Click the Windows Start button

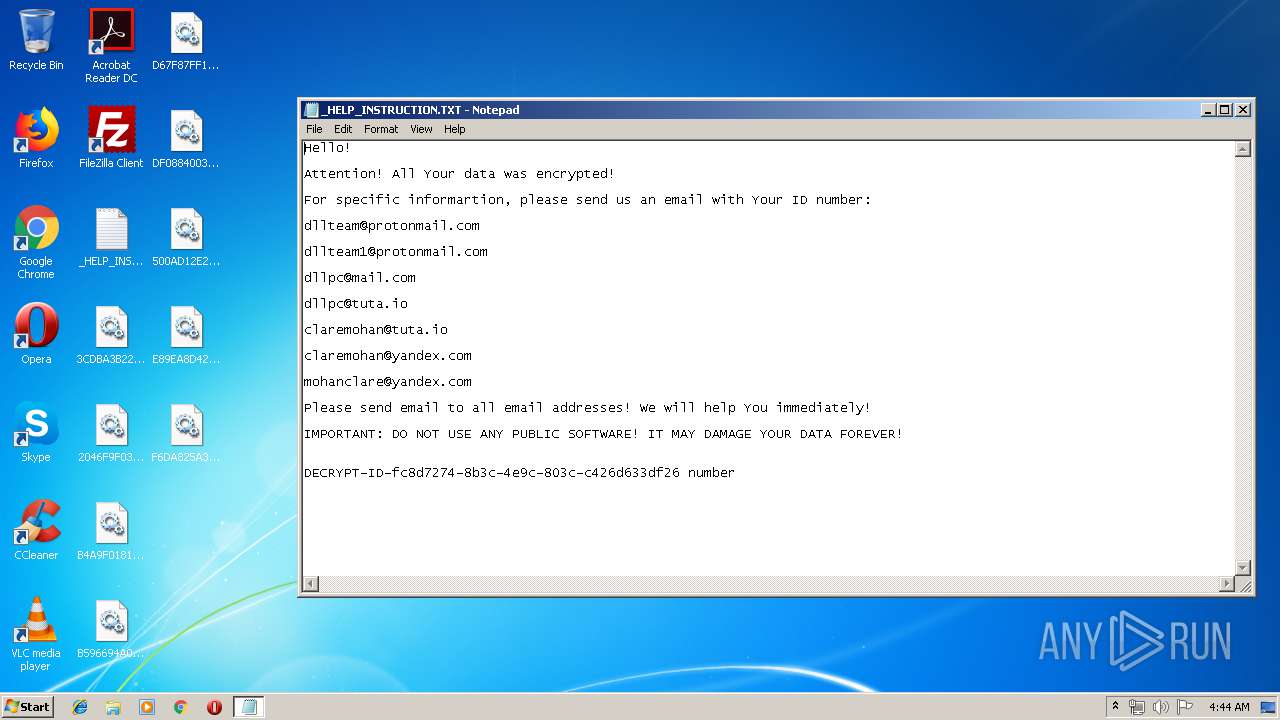pyautogui.click(x=27, y=707)
